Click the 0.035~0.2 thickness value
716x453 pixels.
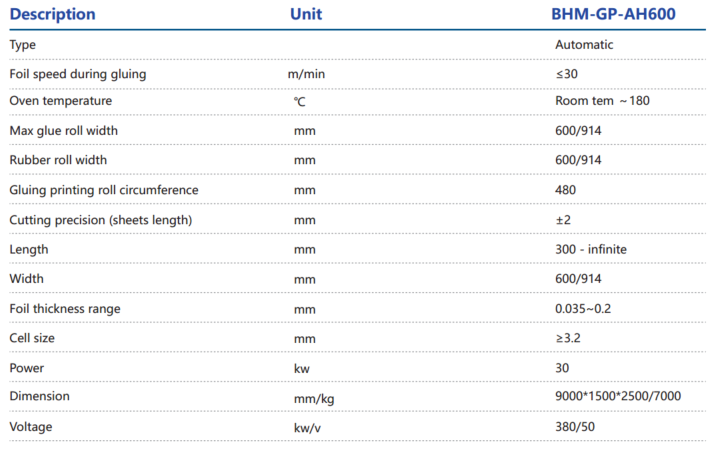pos(584,309)
